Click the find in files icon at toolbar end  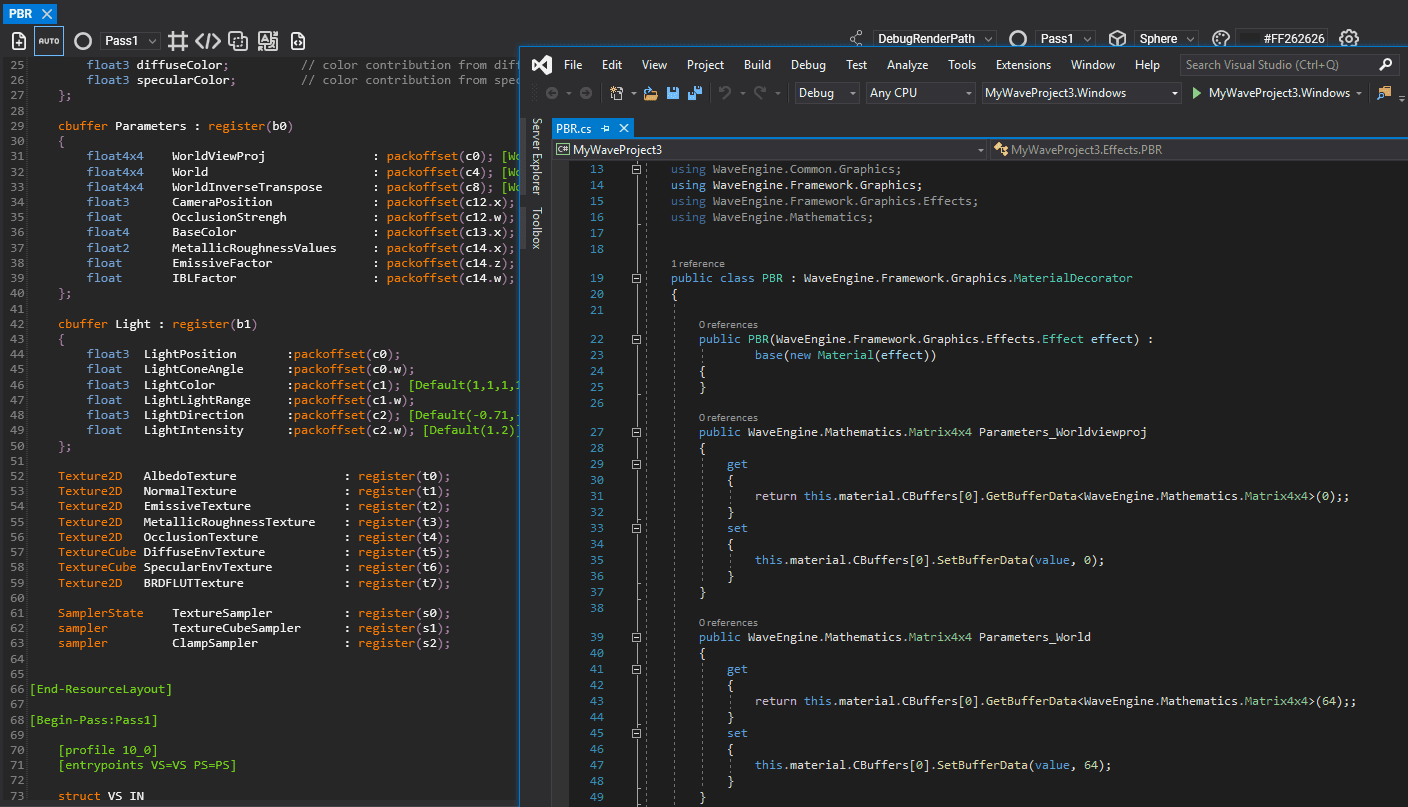(1384, 93)
